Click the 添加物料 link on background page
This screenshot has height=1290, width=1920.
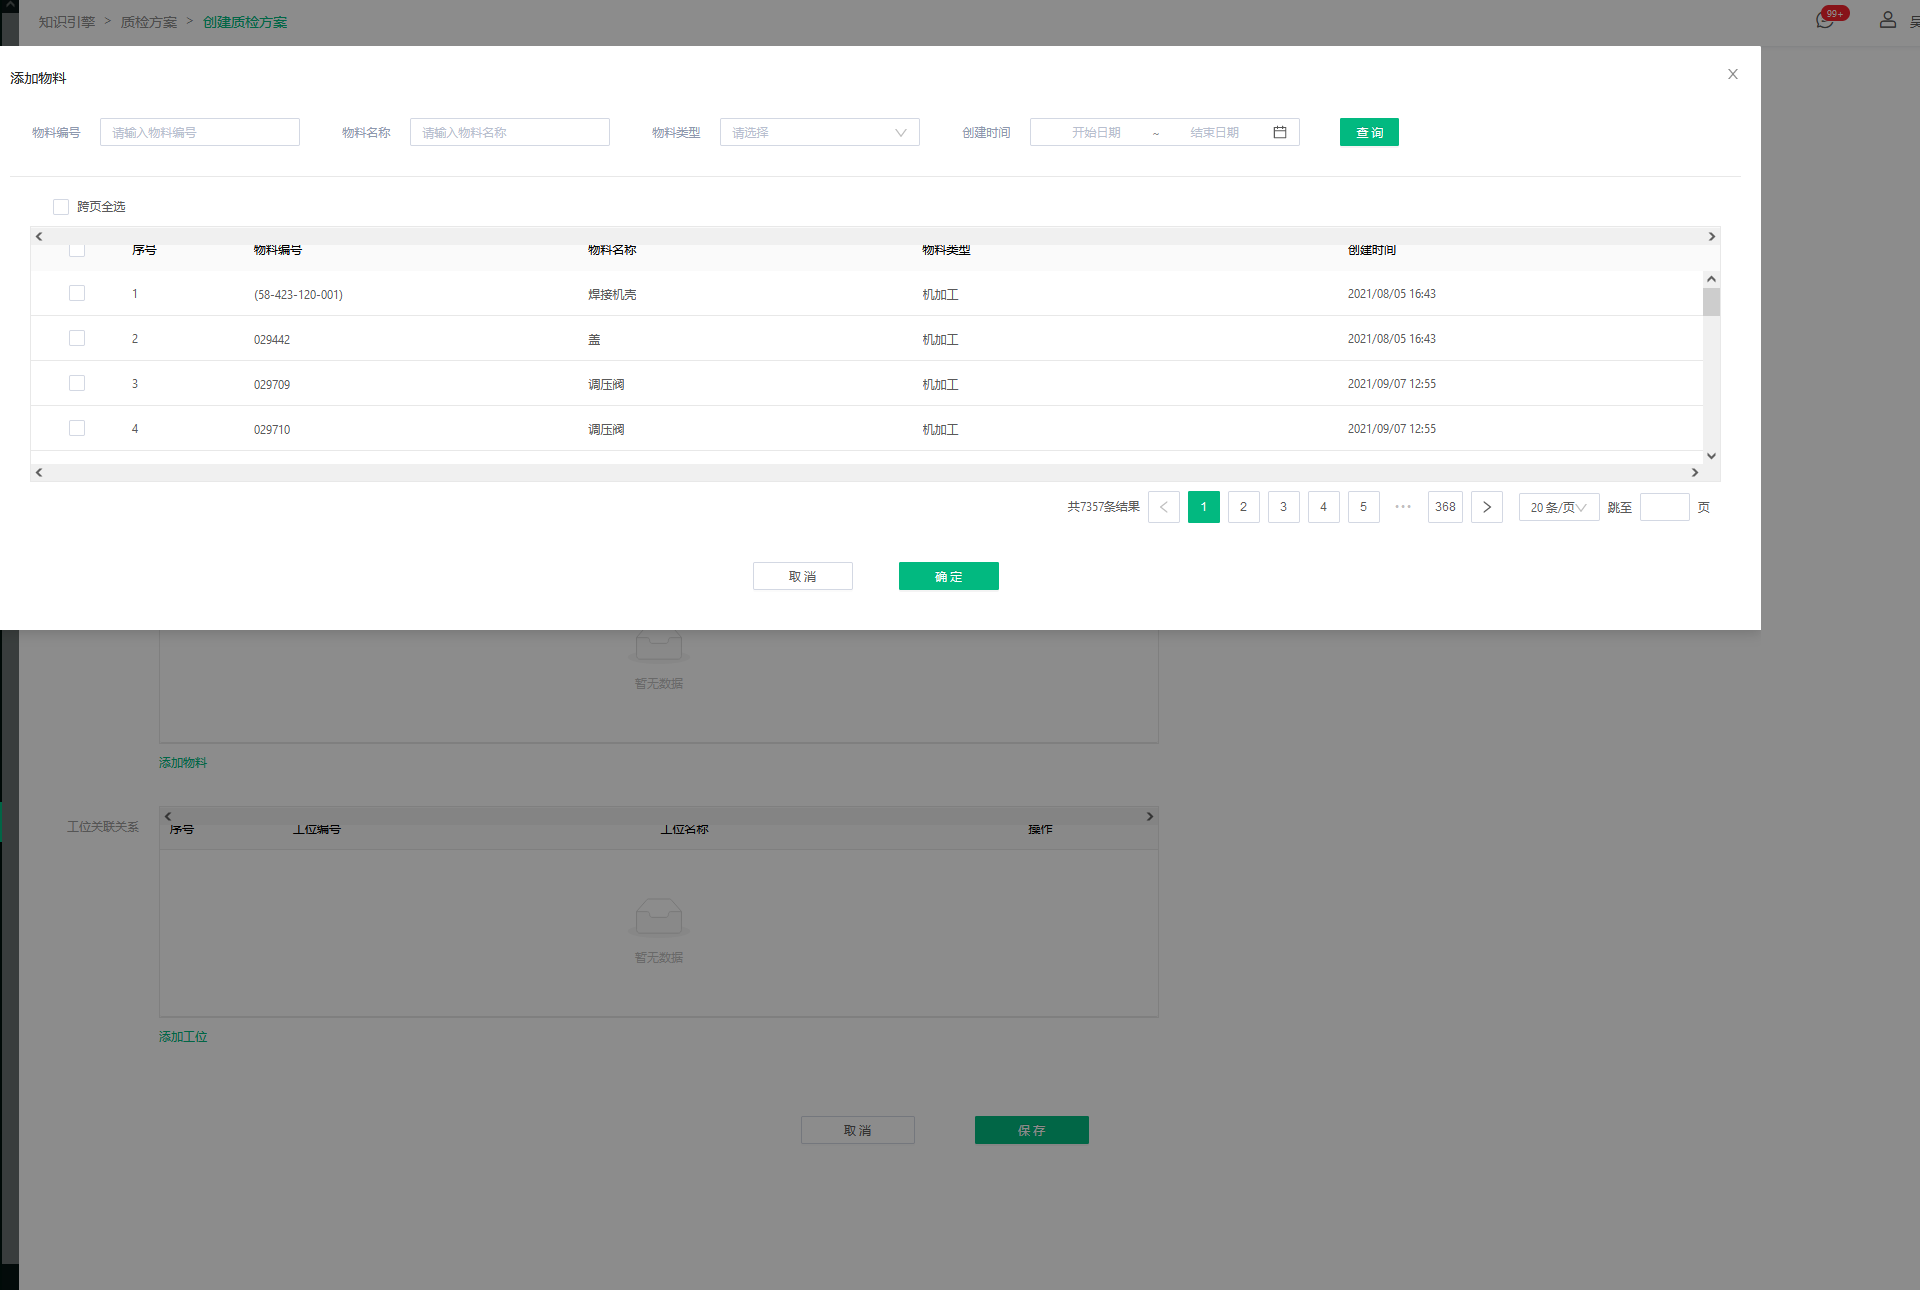[183, 763]
